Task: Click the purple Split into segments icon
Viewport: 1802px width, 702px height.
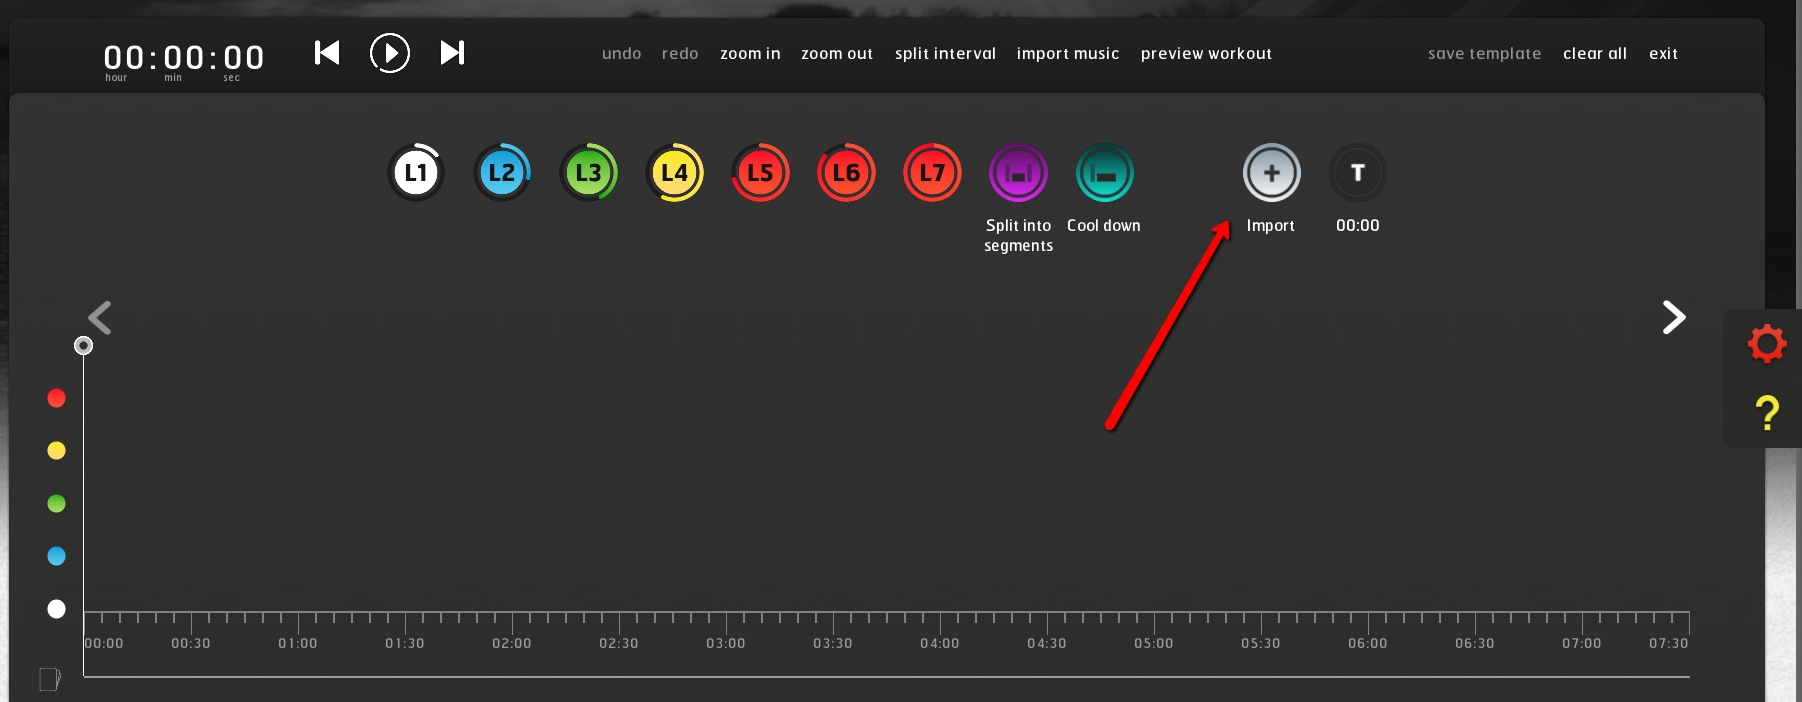Action: [x=1018, y=173]
